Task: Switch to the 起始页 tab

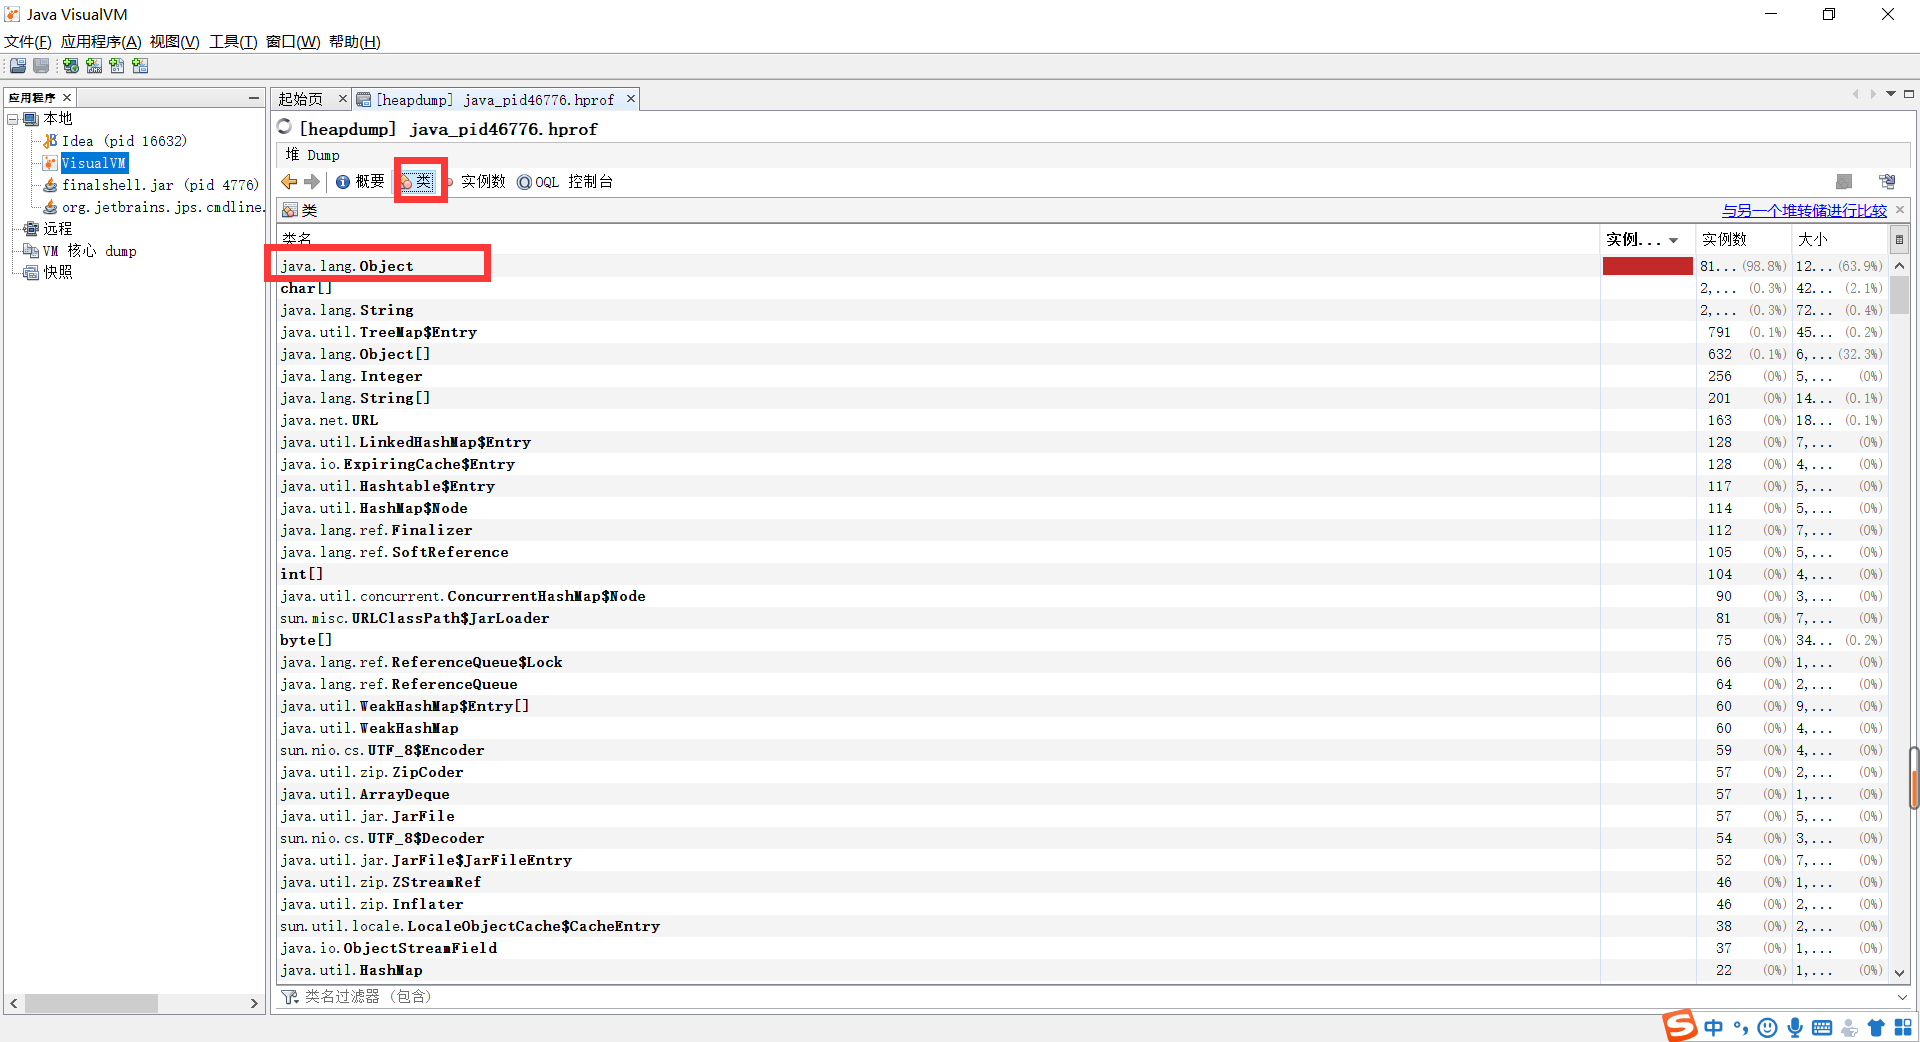Action: coord(301,99)
